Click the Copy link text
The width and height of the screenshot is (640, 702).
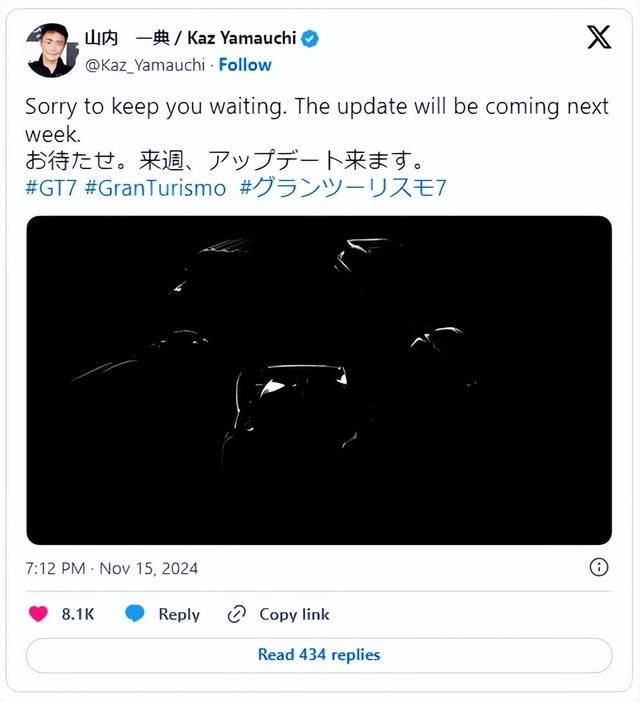[294, 614]
